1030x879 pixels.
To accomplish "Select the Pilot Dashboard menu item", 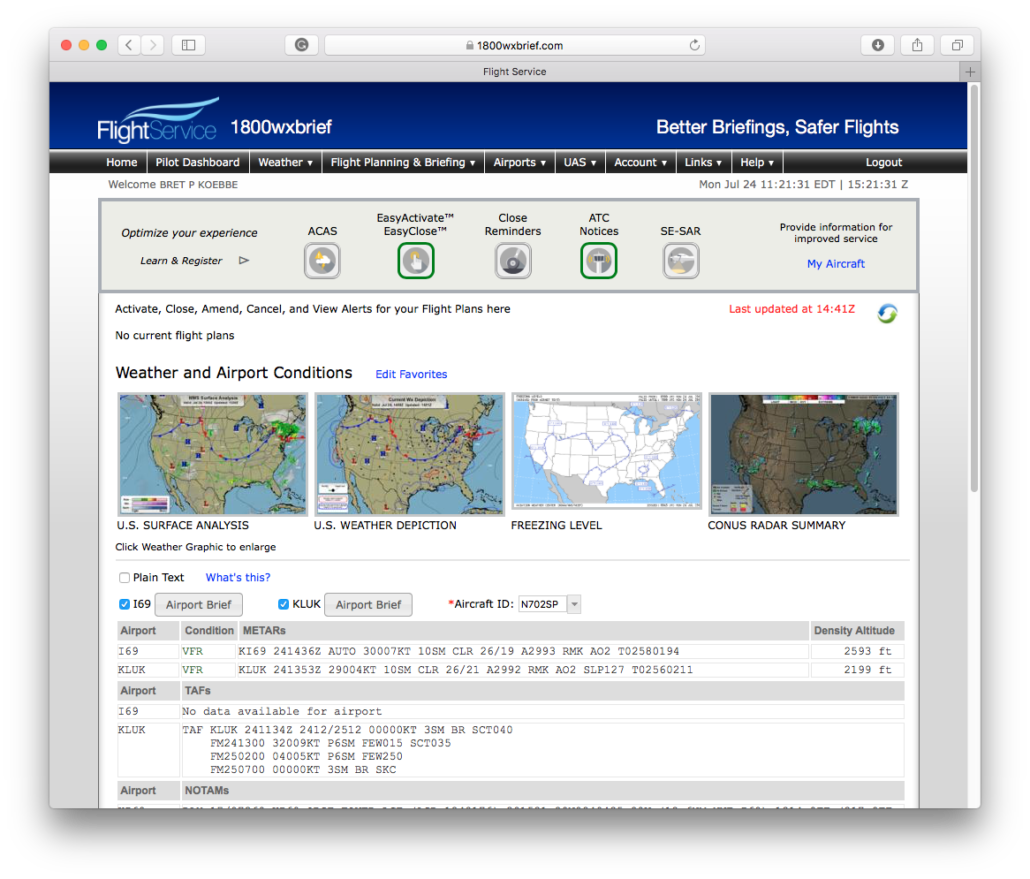I will 197,162.
